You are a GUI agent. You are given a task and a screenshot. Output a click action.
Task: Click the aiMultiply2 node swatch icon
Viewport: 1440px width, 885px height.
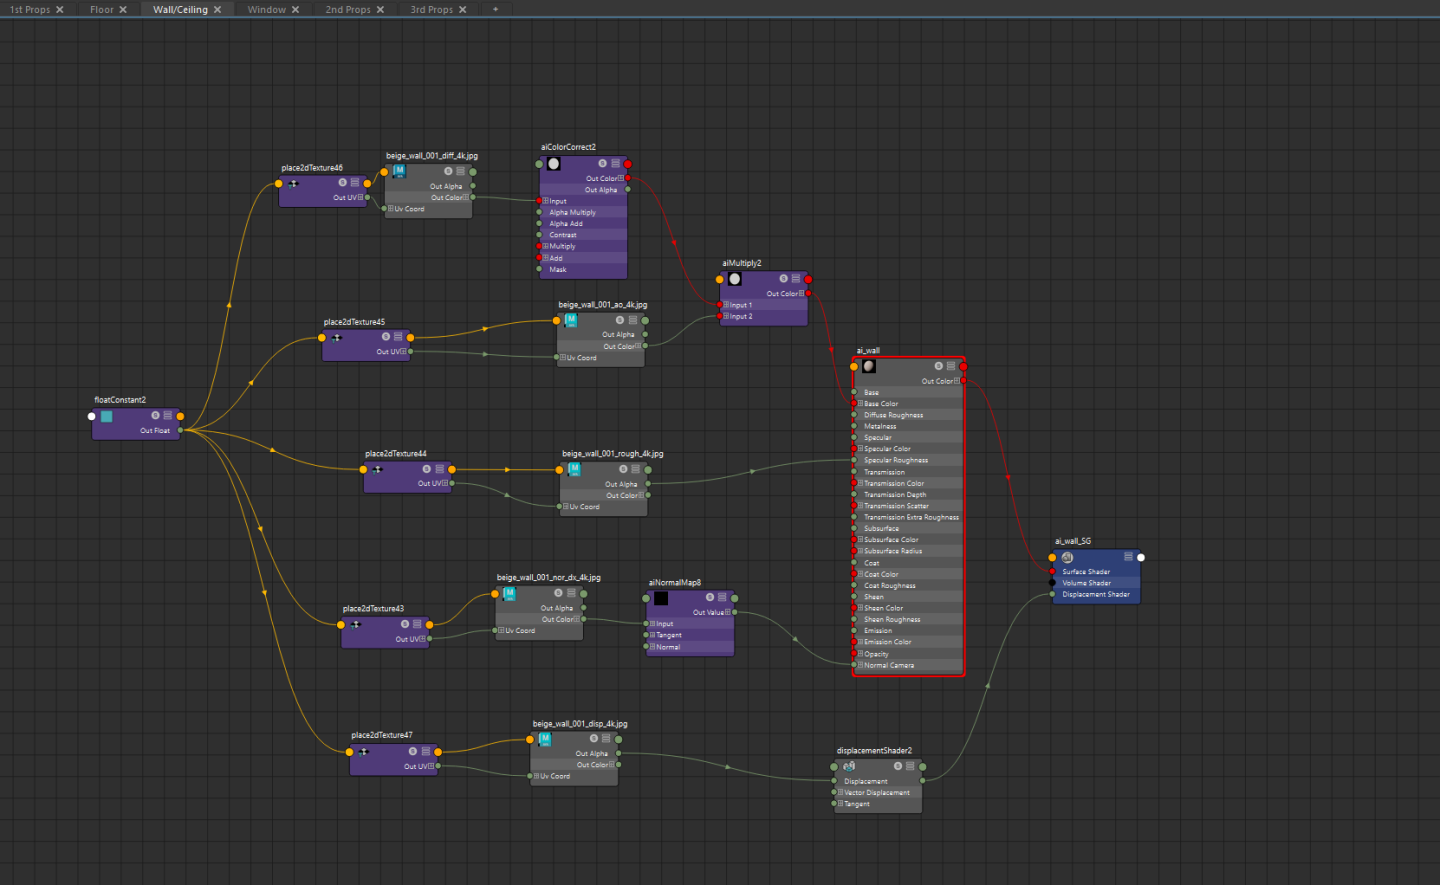(735, 279)
